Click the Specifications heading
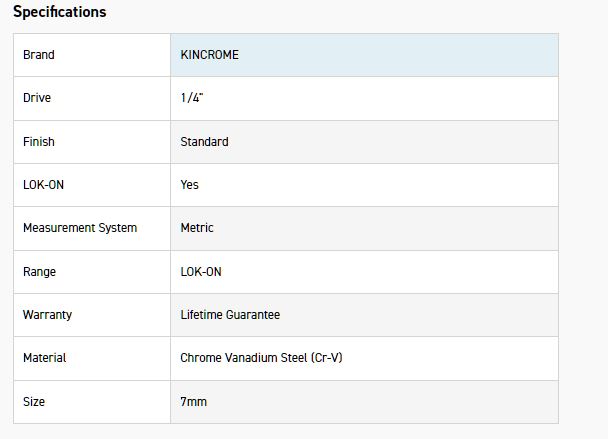608x439 pixels. pos(59,12)
